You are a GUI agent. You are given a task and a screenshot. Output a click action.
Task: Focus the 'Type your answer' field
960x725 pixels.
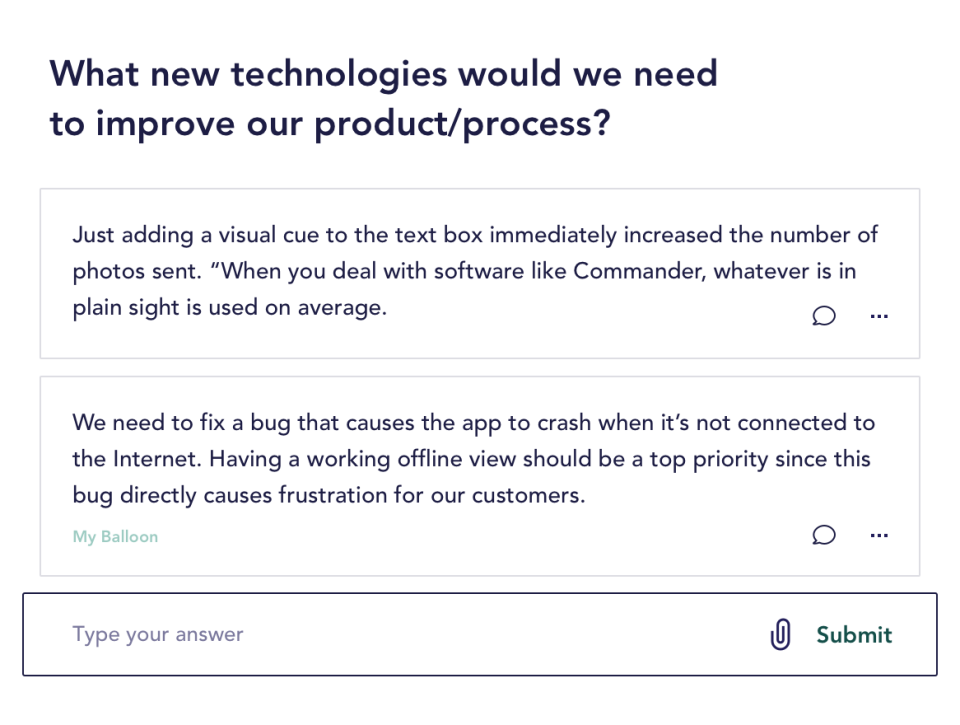point(400,634)
